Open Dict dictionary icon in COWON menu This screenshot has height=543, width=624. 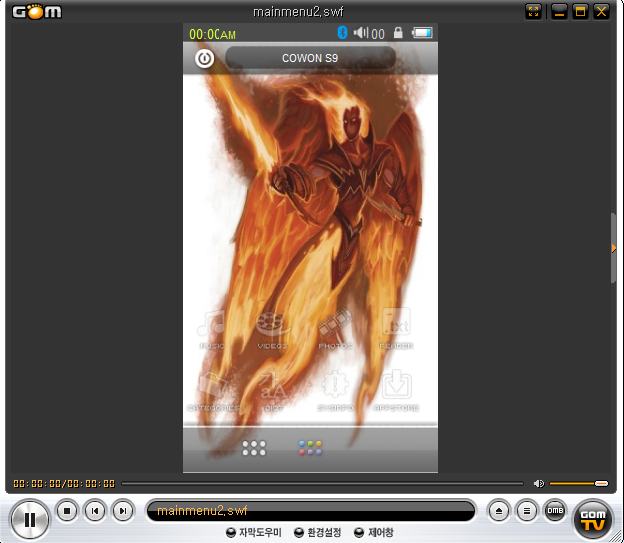273,391
